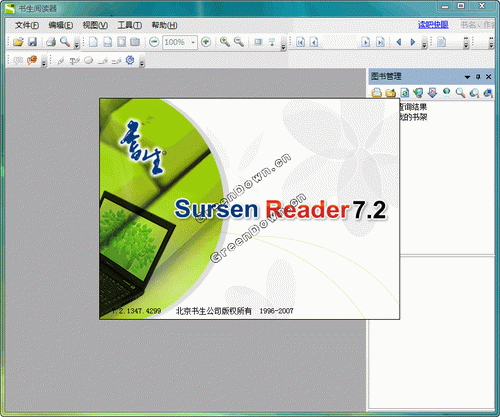The height and width of the screenshot is (417, 500).
Task: Go to the next page
Action: [x=366, y=42]
